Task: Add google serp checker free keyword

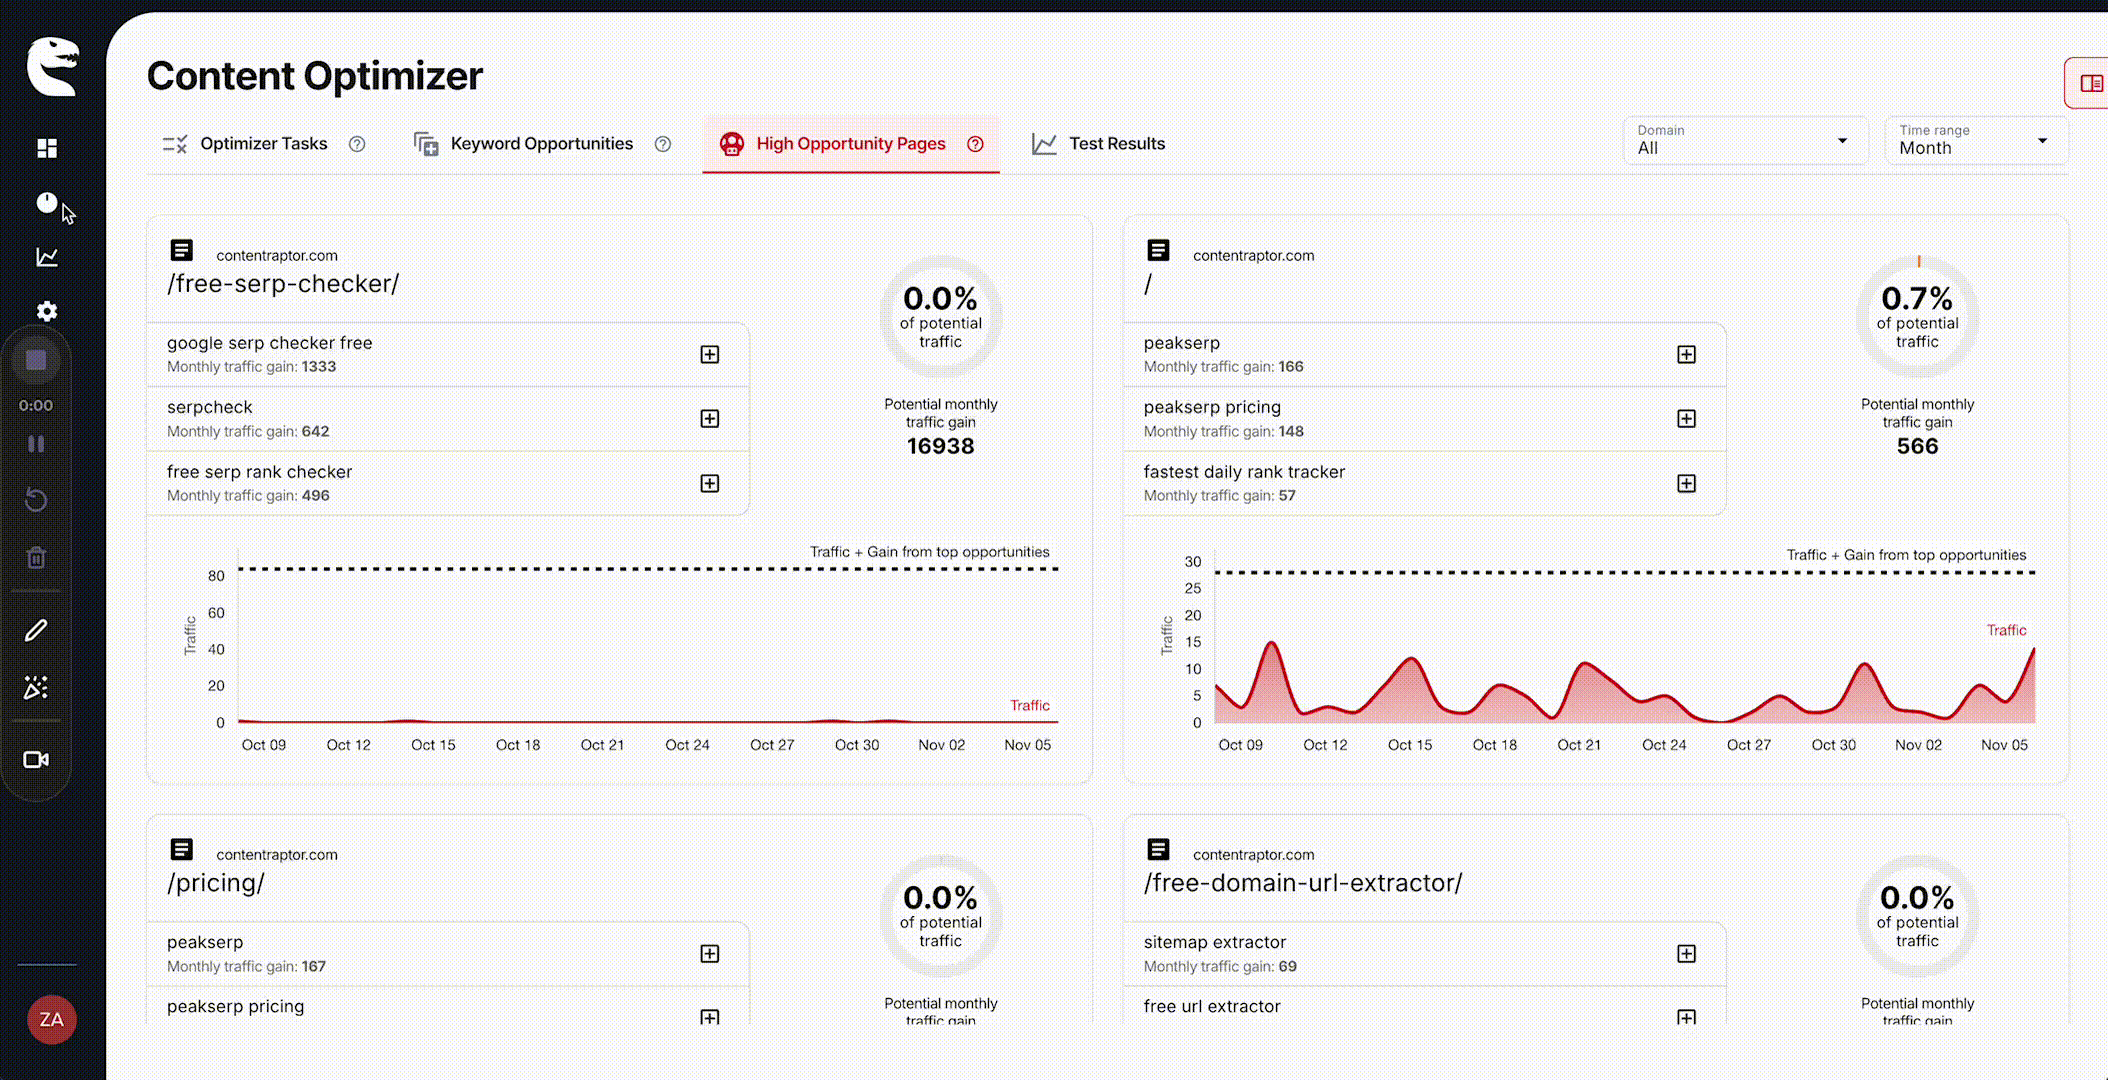Action: pos(710,354)
